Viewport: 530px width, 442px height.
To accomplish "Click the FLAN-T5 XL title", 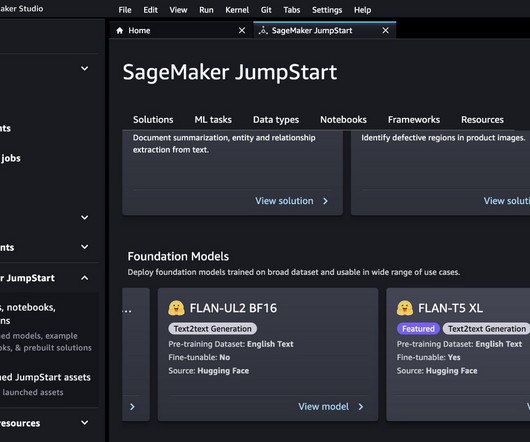I will pyautogui.click(x=450, y=308).
